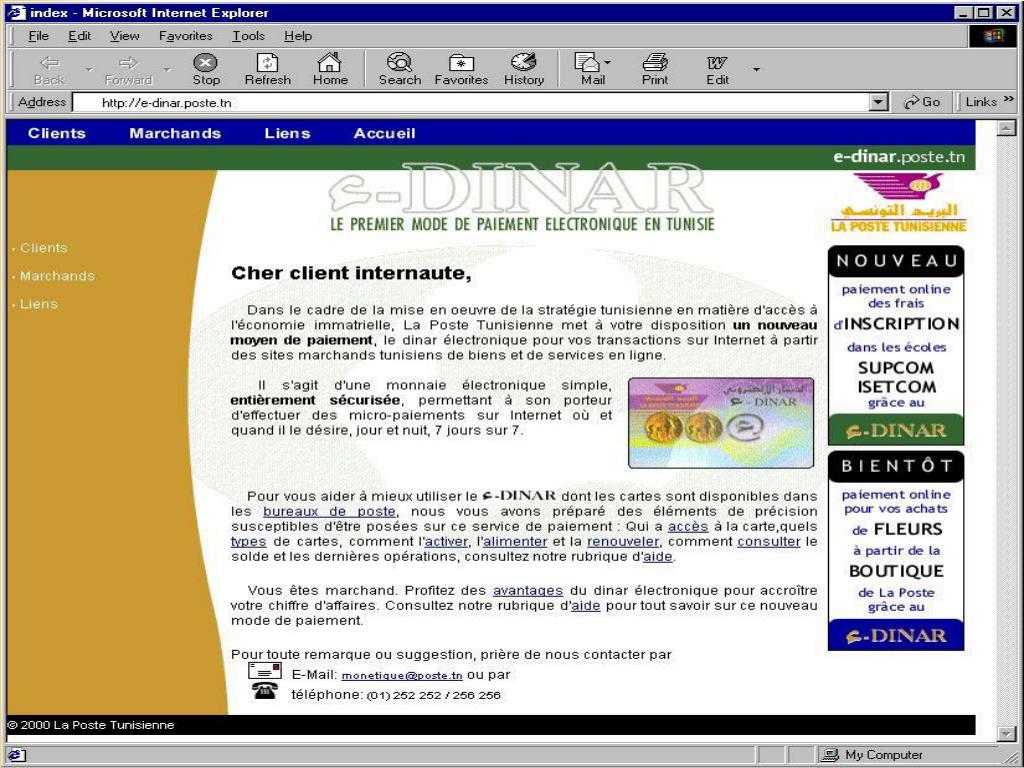Image resolution: width=1024 pixels, height=768 pixels.
Task: Follow the 'activer' link
Action: (x=446, y=542)
